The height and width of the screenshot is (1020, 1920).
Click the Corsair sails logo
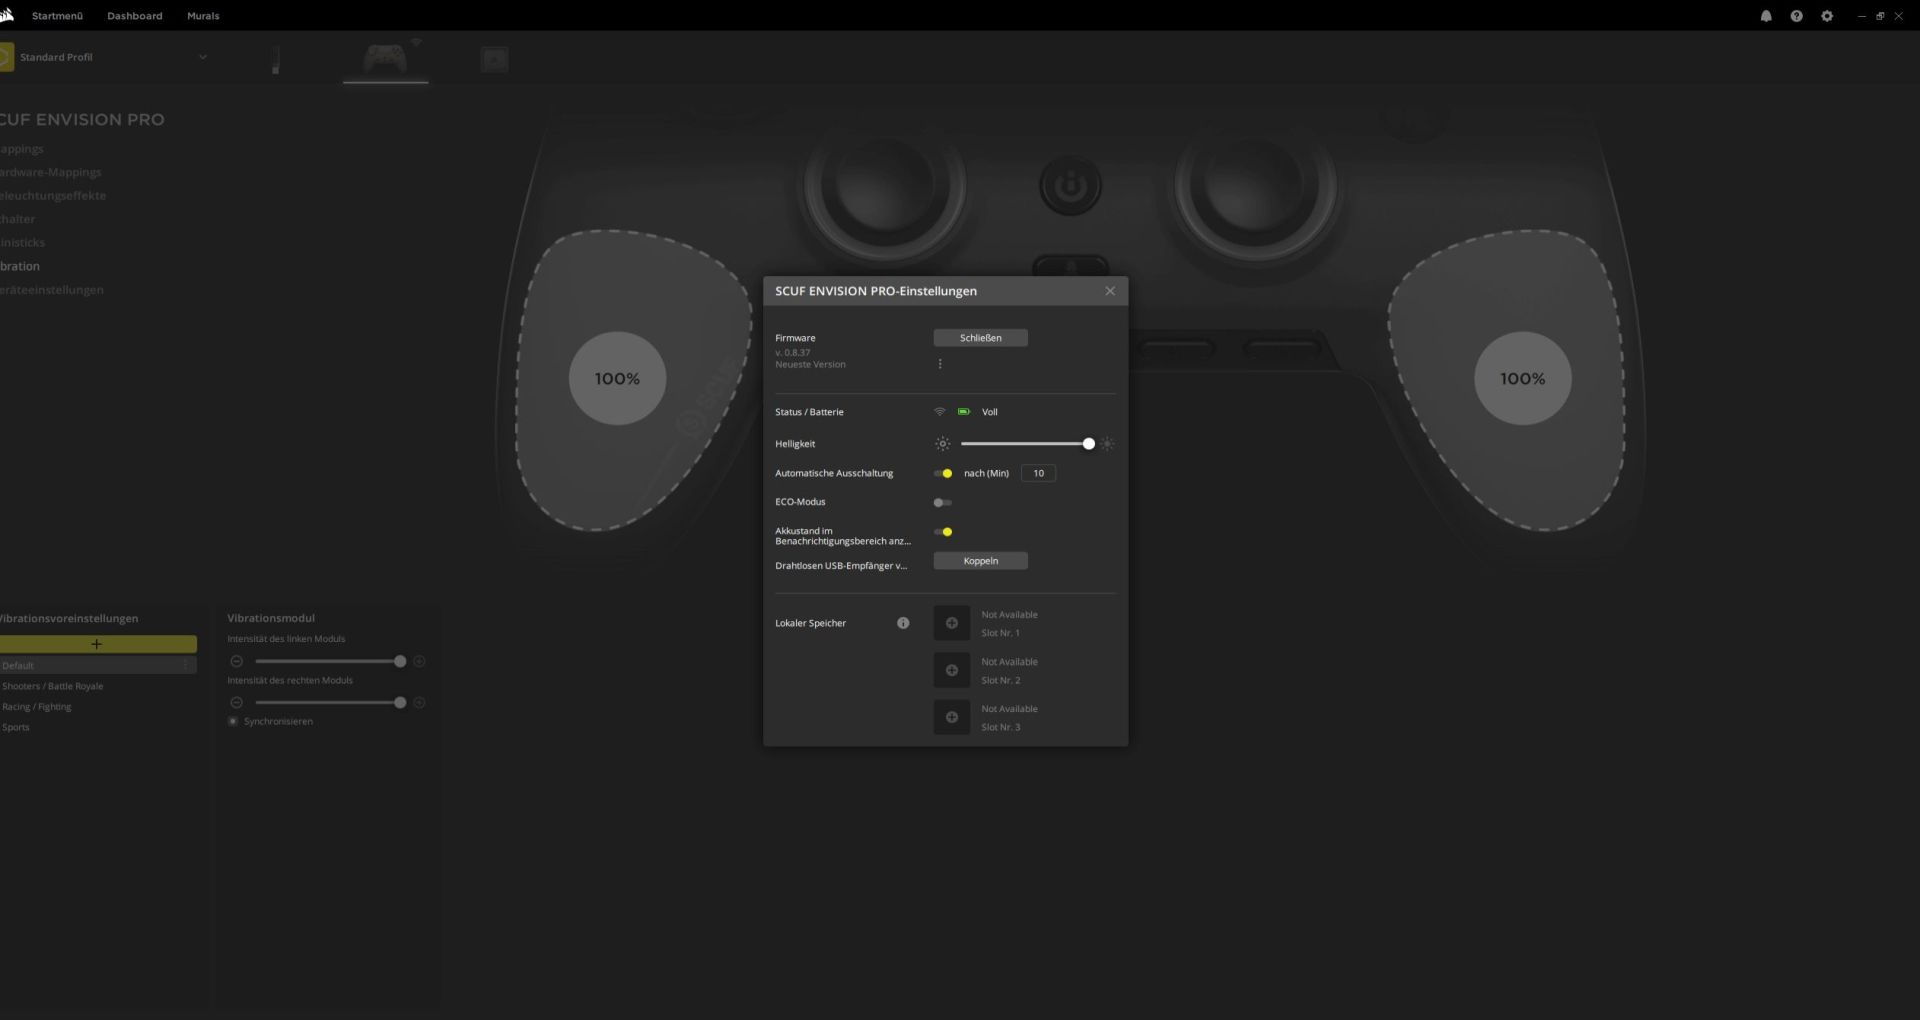pos(6,15)
